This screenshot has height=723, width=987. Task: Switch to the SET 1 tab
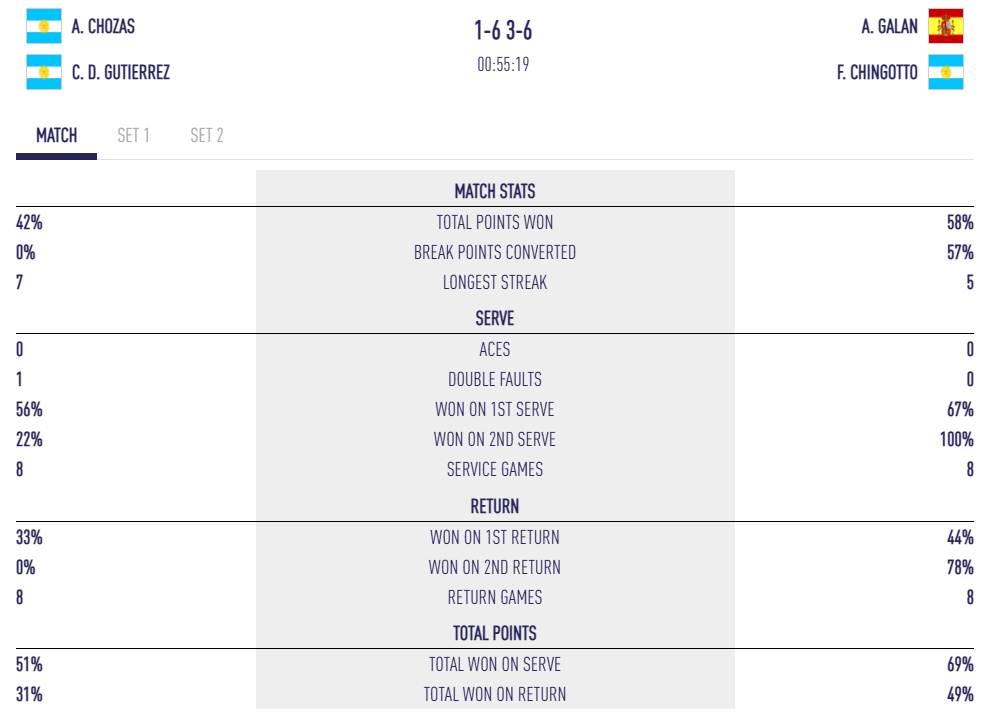pos(133,135)
